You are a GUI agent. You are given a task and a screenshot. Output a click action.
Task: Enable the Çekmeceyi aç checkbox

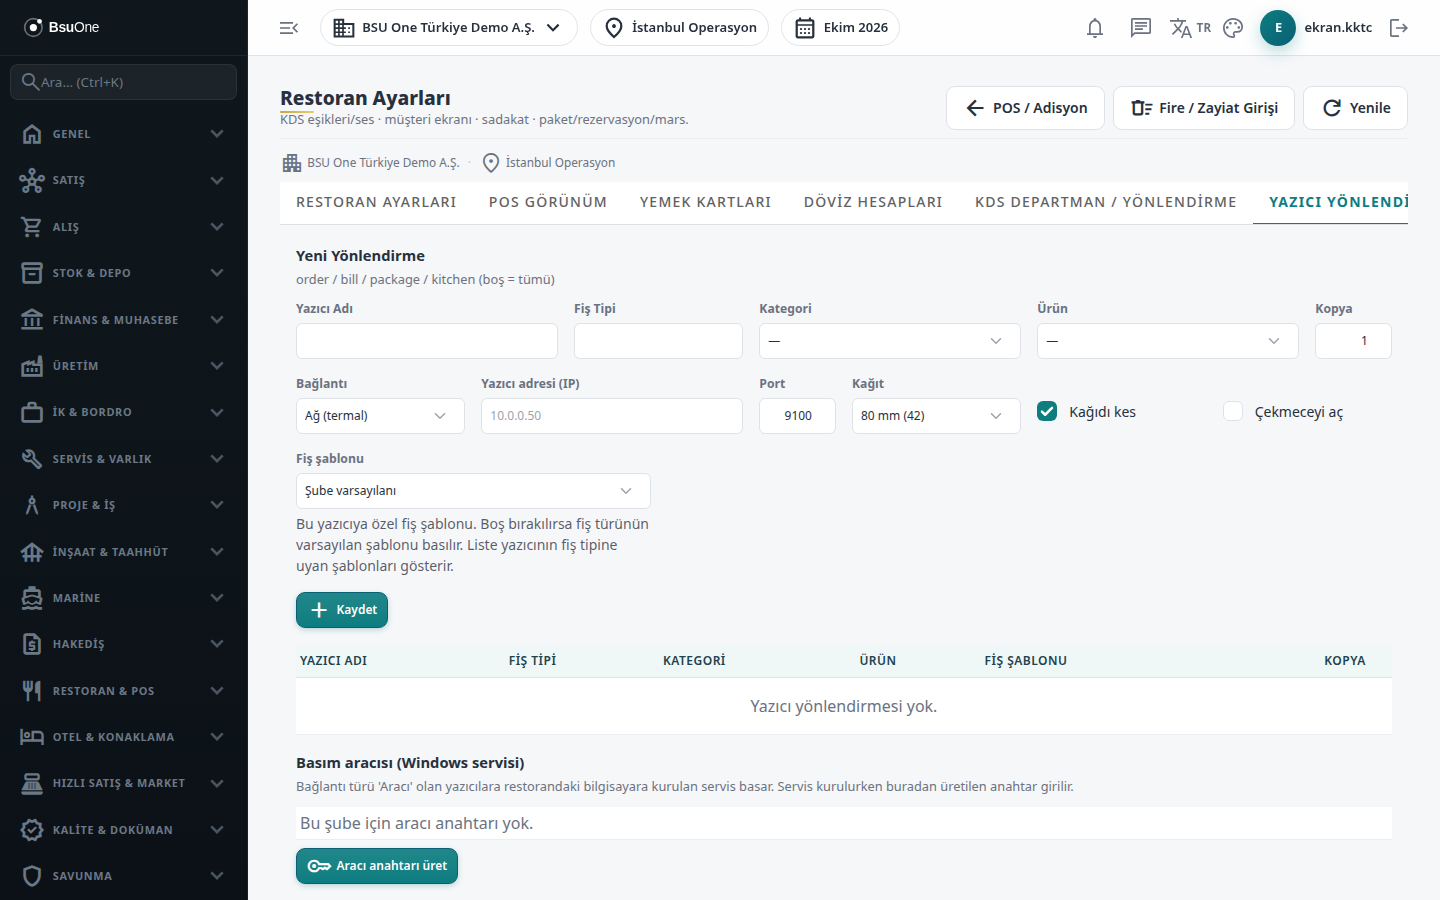click(x=1233, y=411)
